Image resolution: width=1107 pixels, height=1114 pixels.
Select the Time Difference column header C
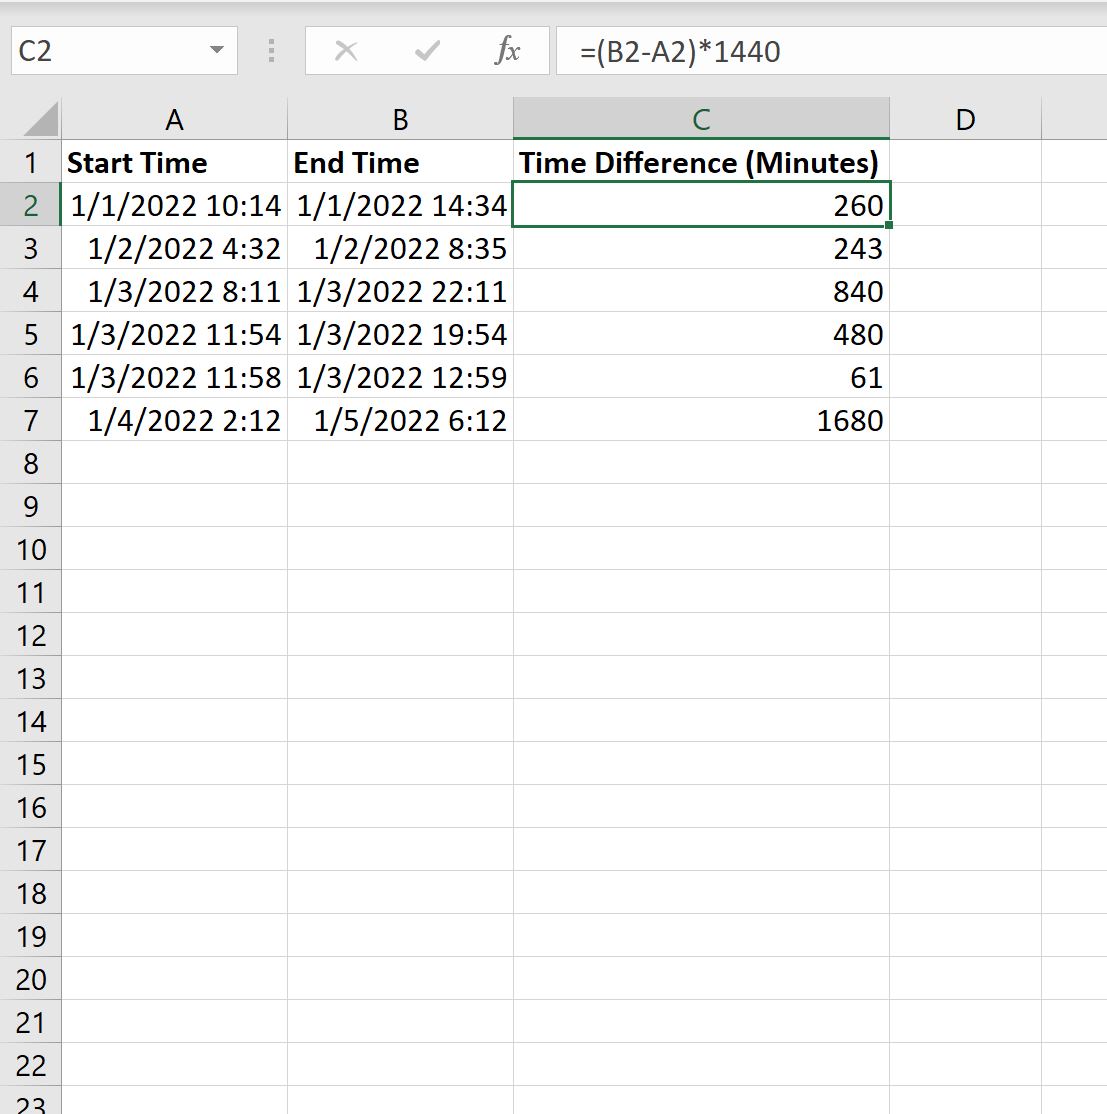coord(700,118)
